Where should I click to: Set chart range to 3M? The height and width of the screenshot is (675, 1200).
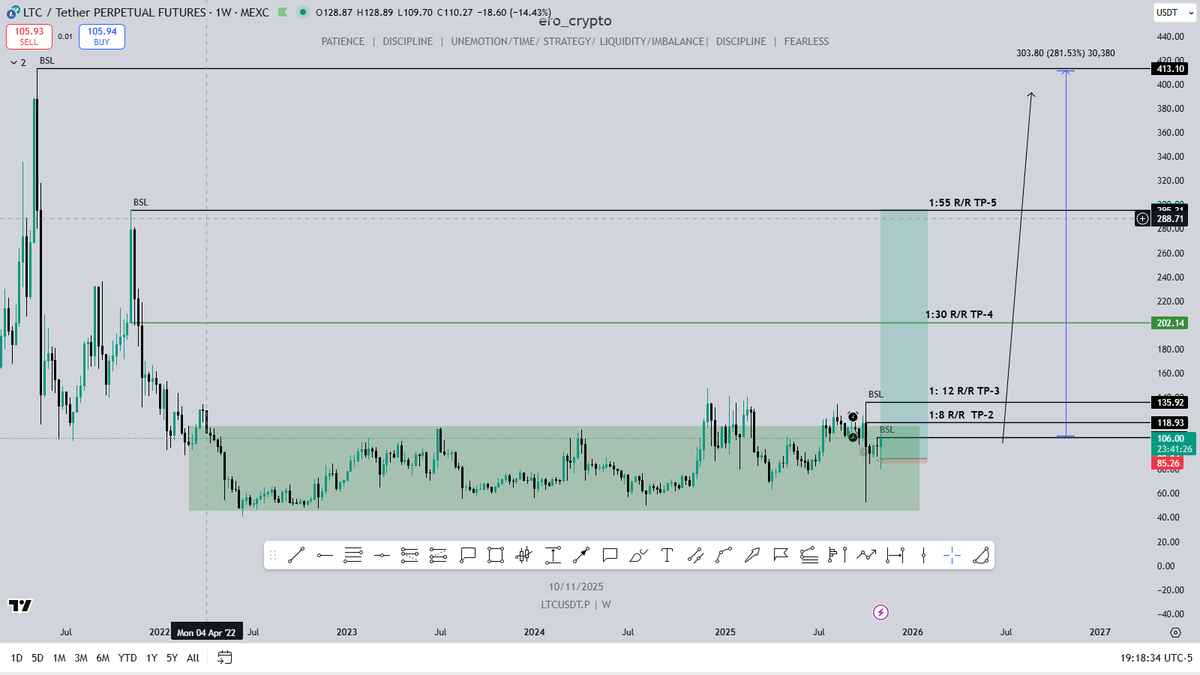(81, 658)
